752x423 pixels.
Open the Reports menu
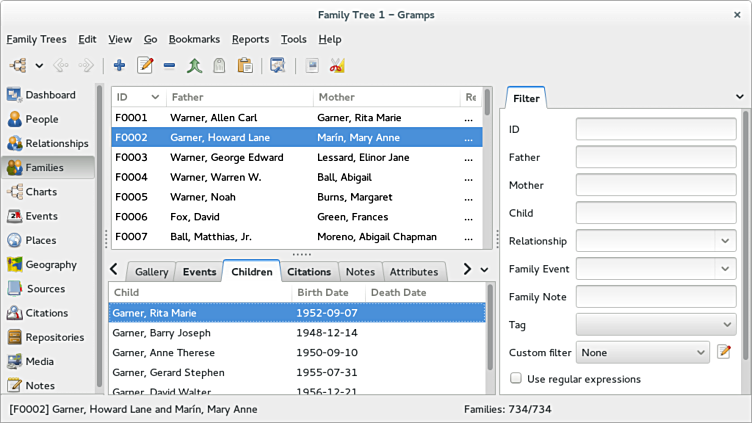250,39
